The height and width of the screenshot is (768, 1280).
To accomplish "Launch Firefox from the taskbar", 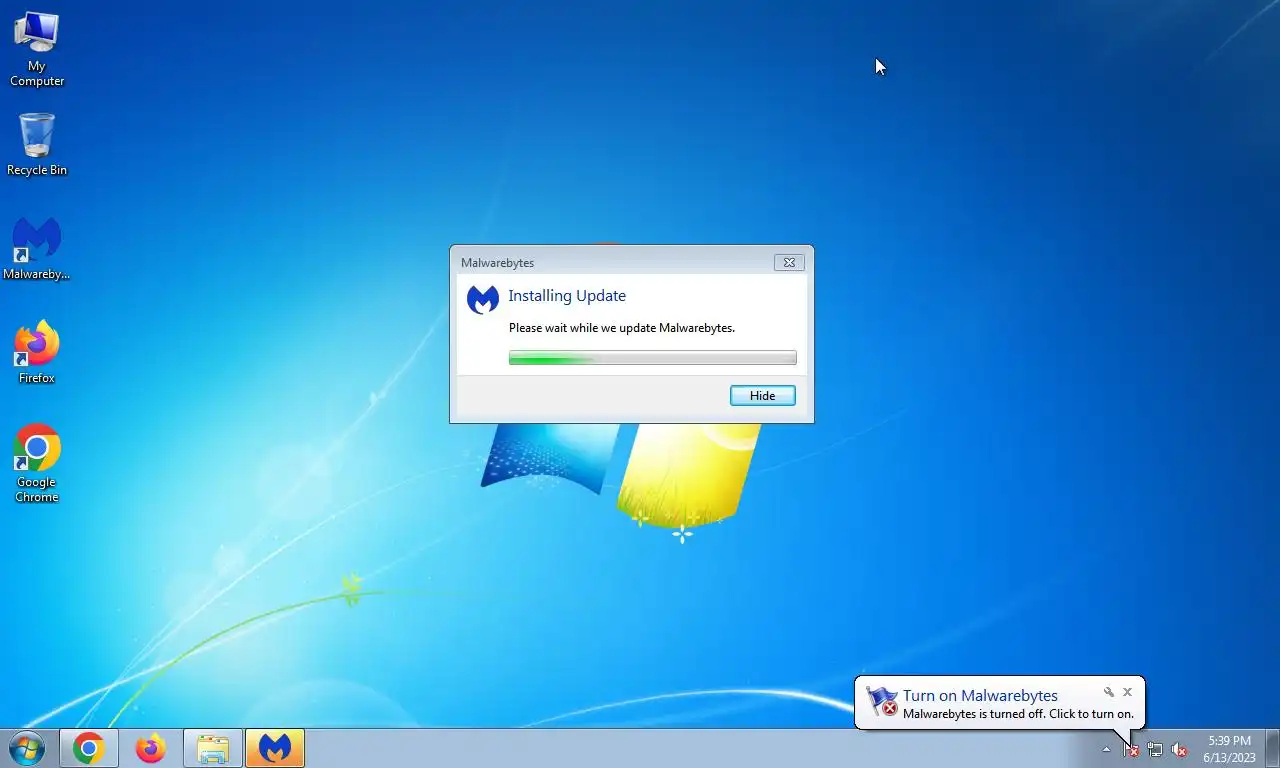I will [x=150, y=748].
